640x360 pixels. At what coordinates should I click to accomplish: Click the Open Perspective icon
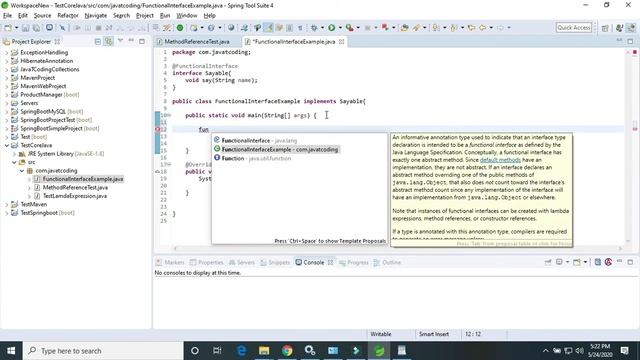click(x=605, y=28)
